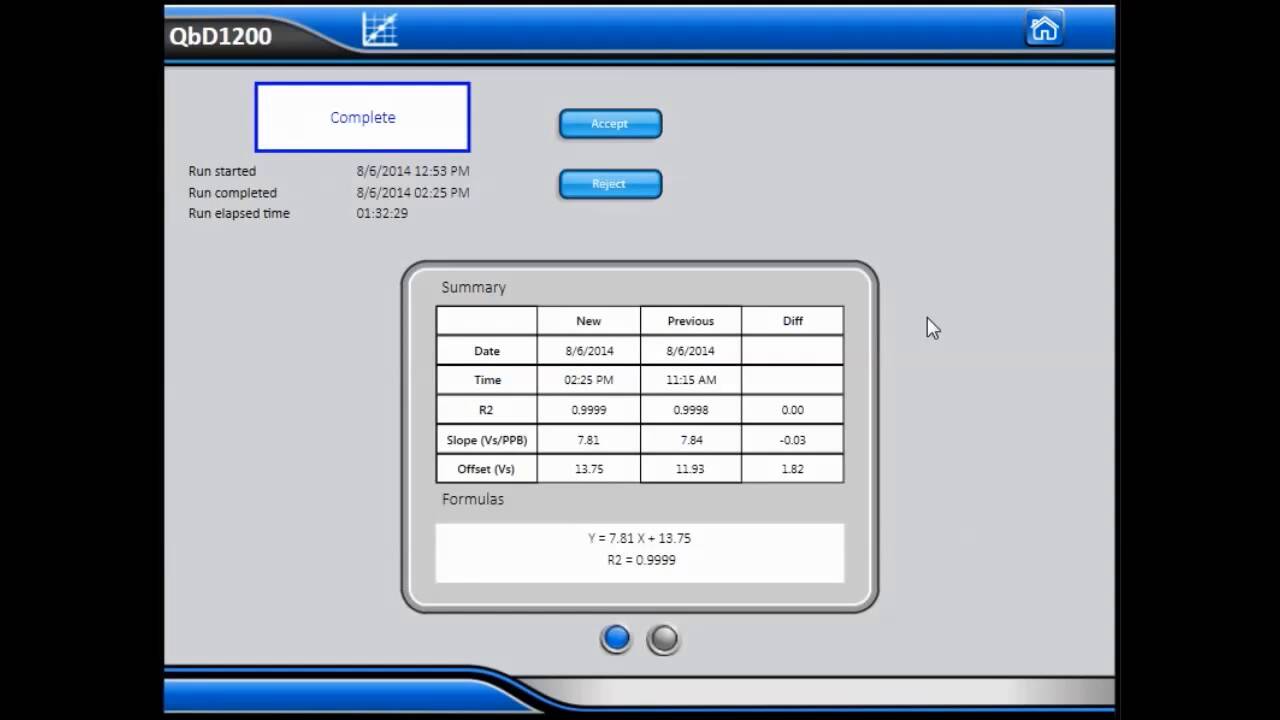Select the Diff column header
This screenshot has width=1280, height=720.
pyautogui.click(x=793, y=321)
